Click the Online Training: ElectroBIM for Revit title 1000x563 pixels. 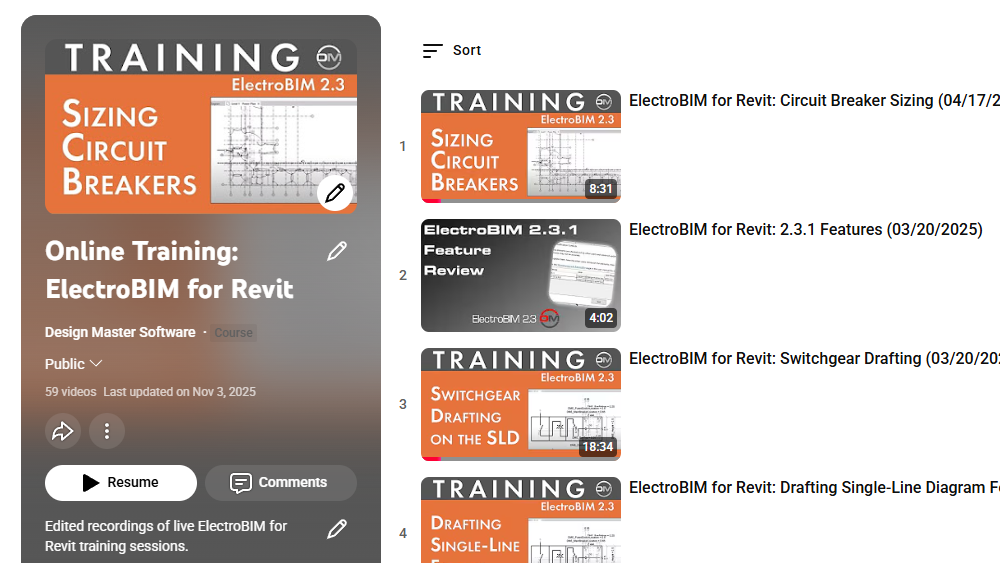(x=169, y=270)
